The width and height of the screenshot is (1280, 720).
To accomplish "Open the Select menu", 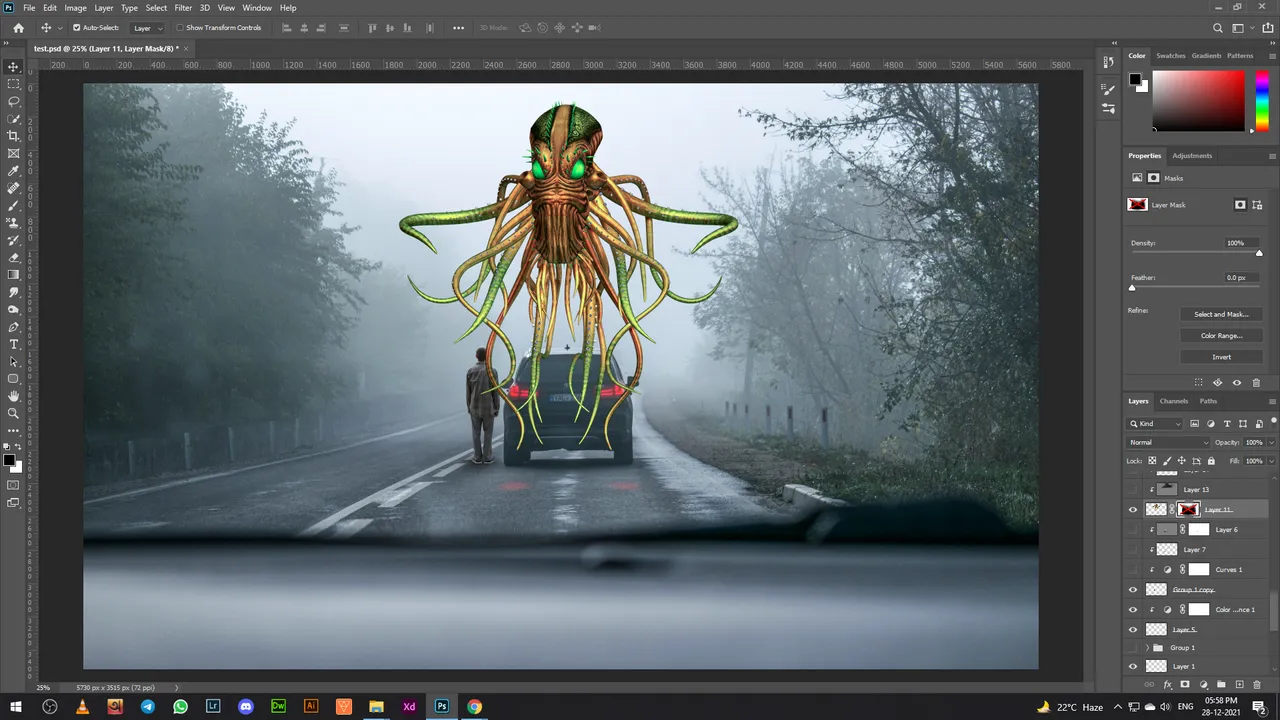I will click(156, 8).
